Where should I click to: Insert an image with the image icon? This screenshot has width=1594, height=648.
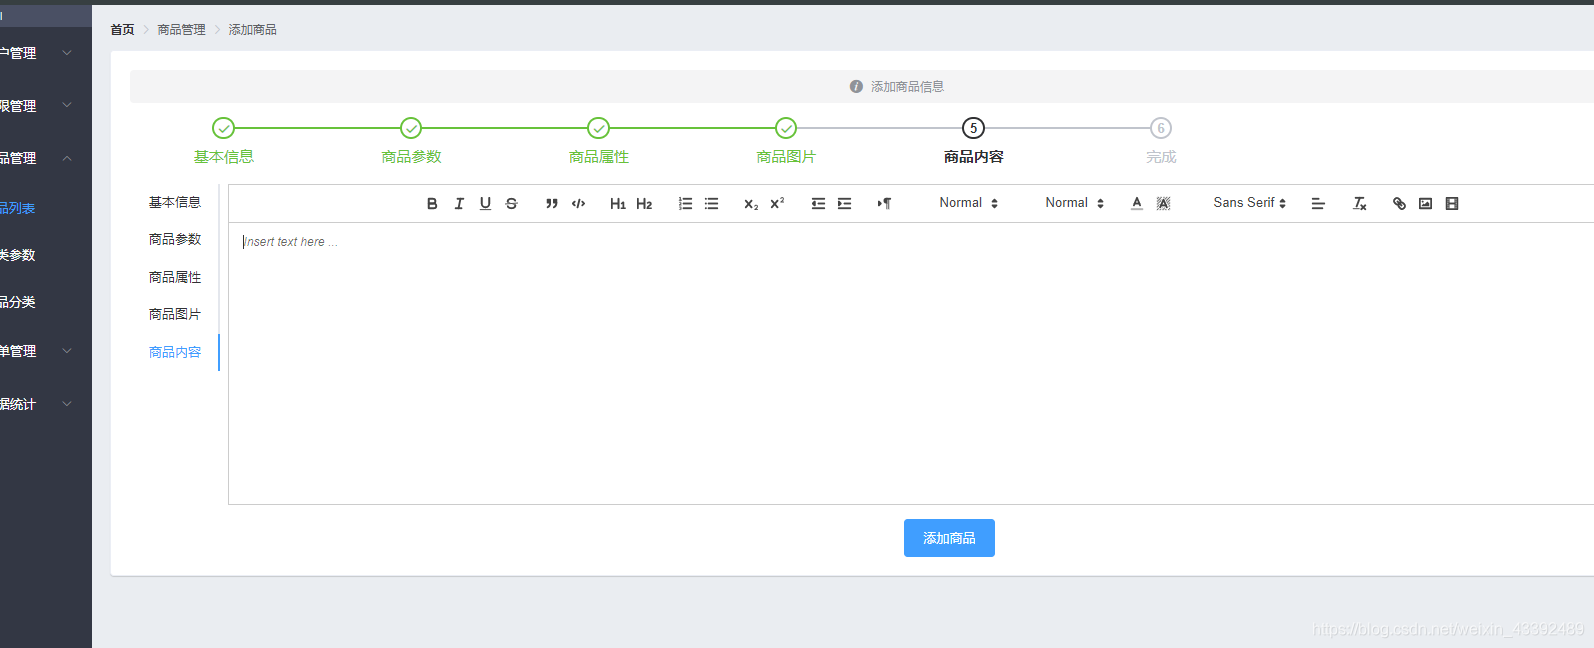1425,203
